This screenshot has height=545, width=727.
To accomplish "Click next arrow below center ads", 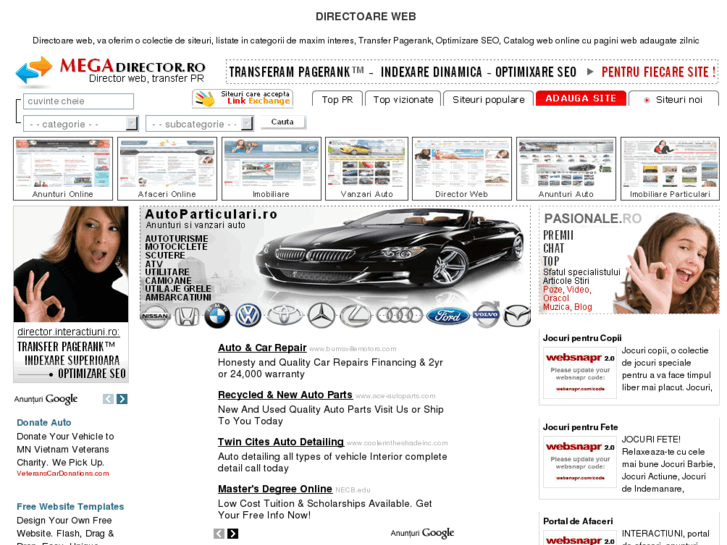I will (233, 534).
